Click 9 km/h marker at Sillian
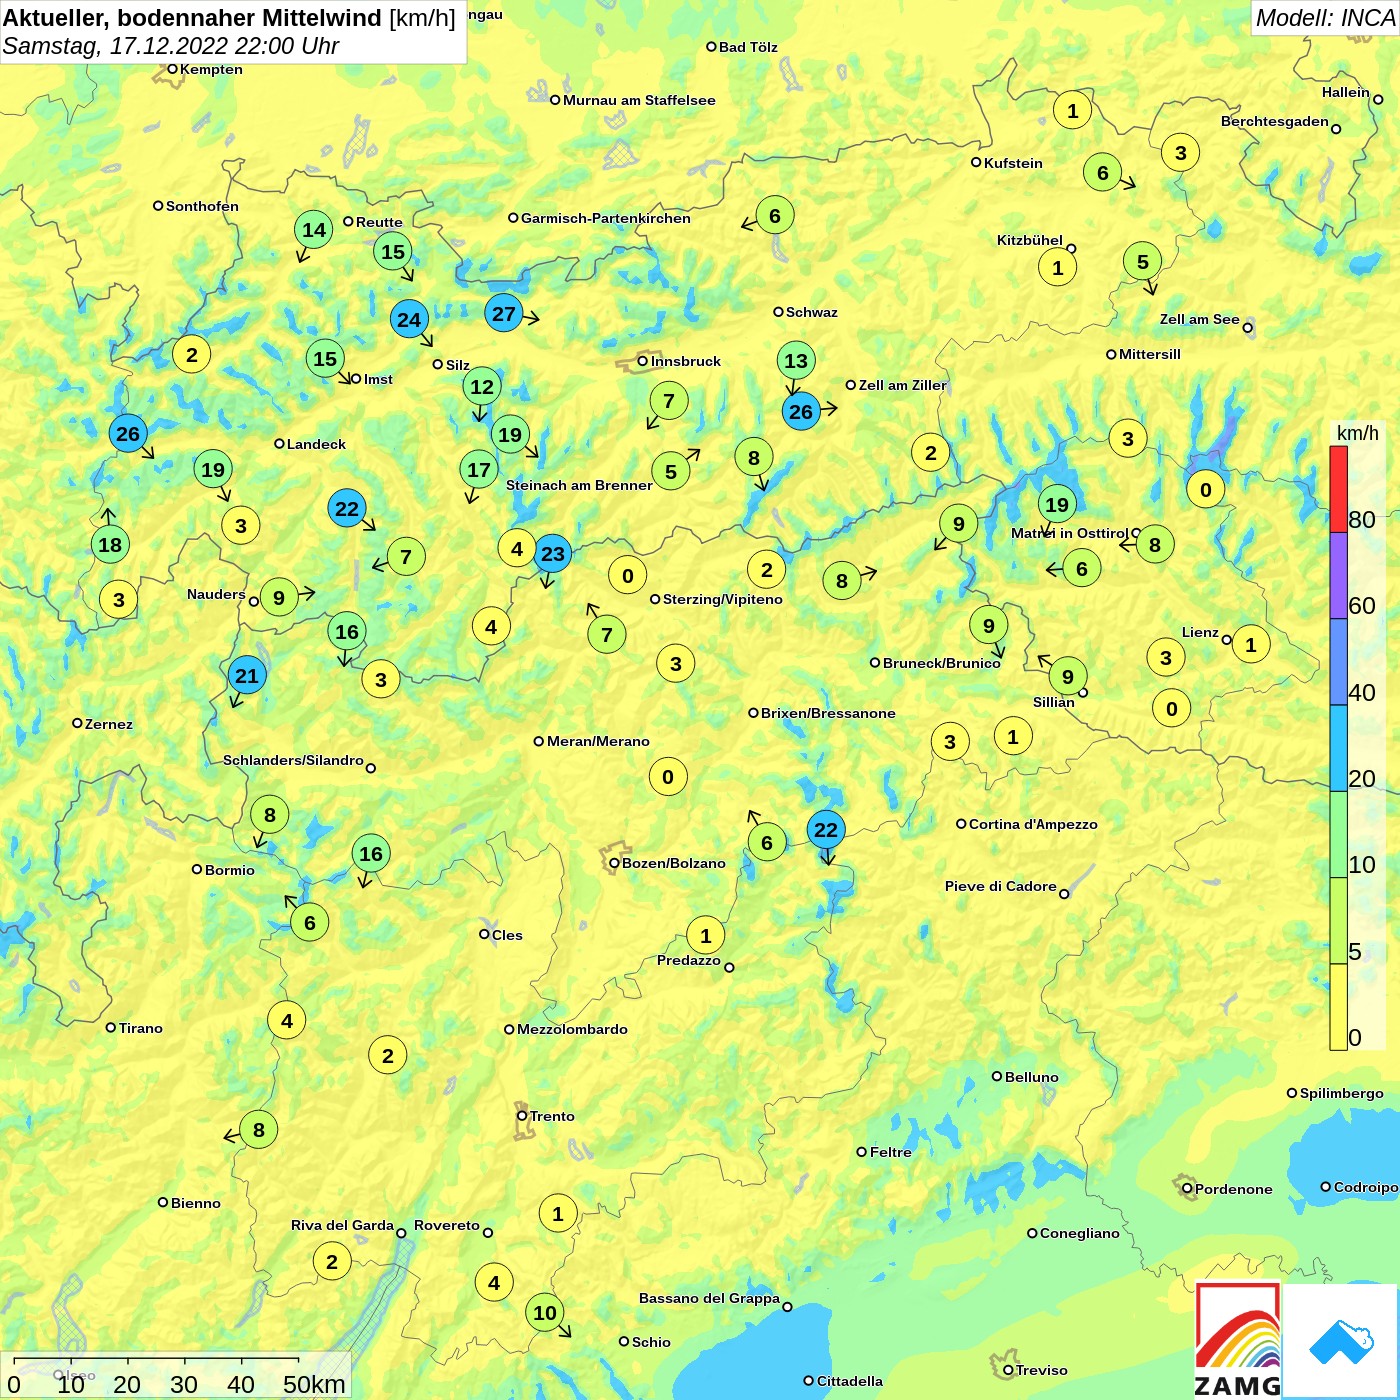Viewport: 1400px width, 1400px height. tap(1068, 677)
